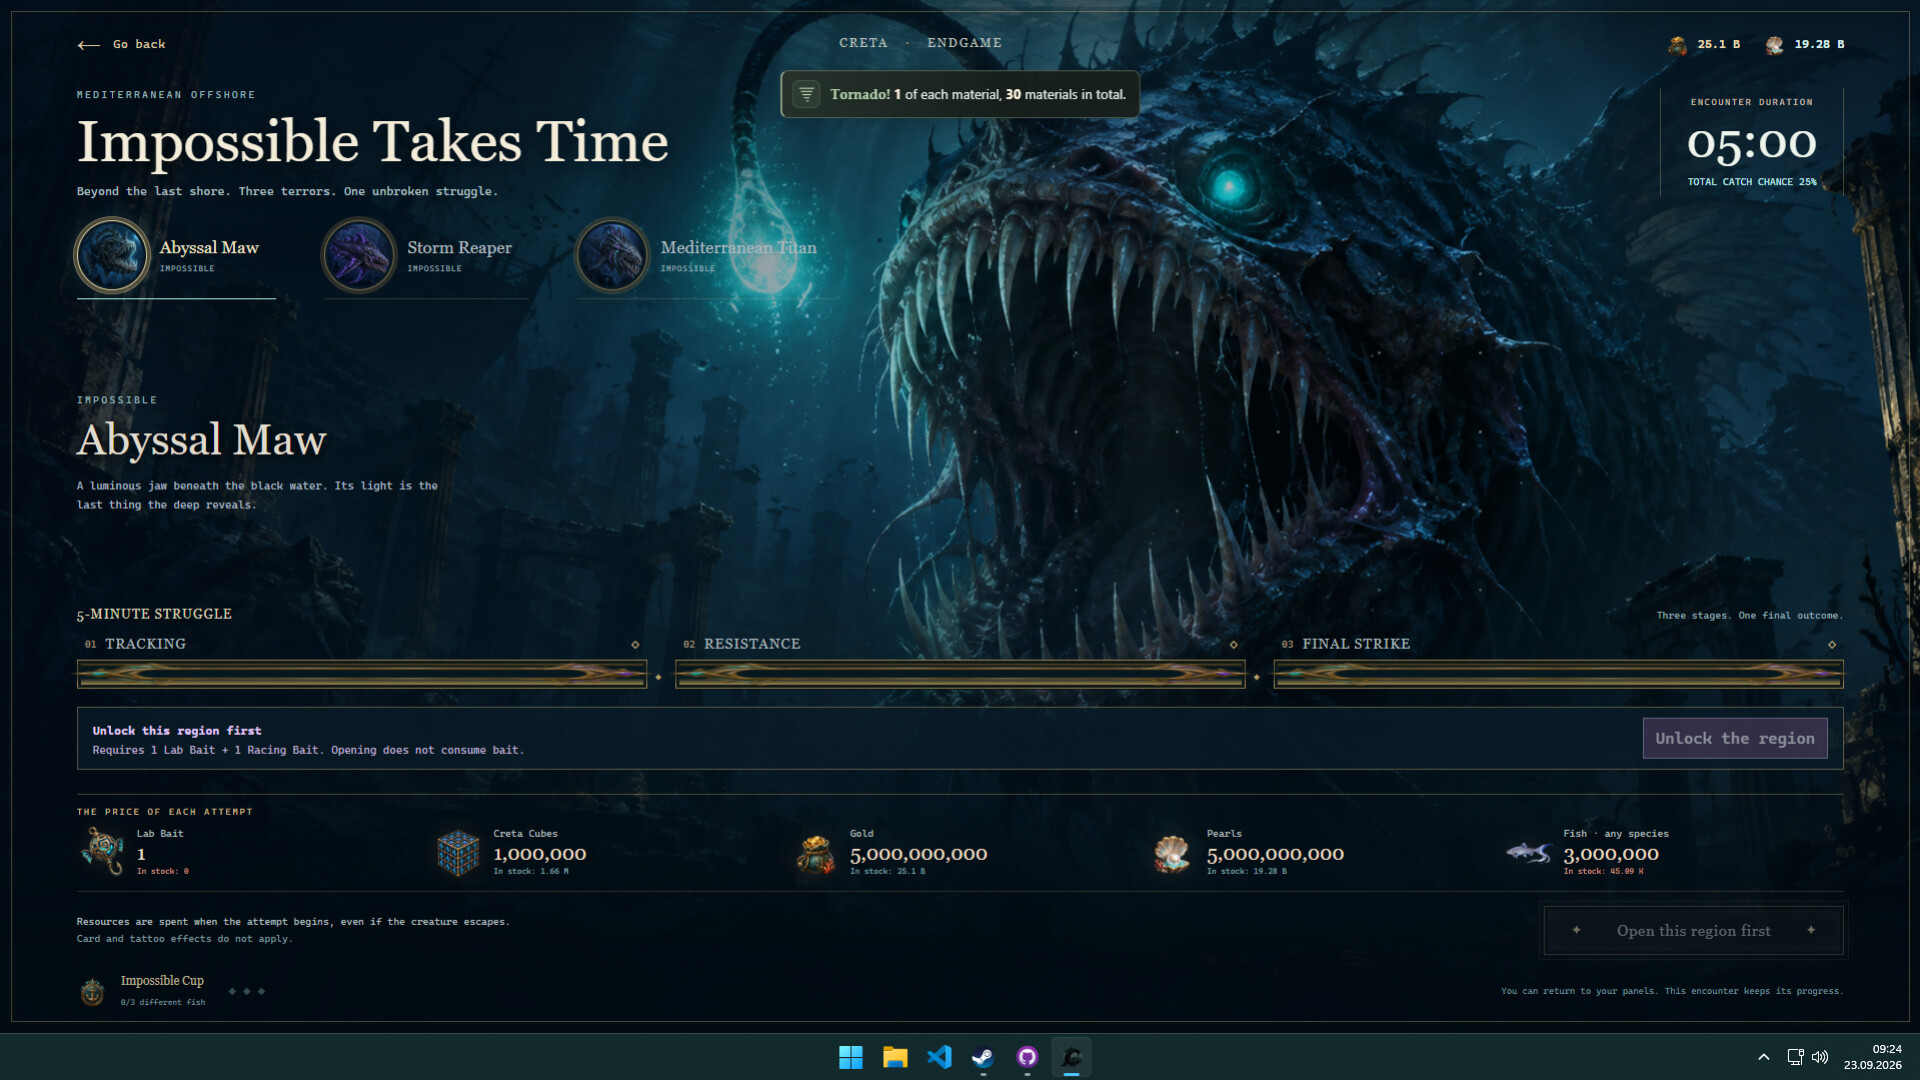Screen dimensions: 1920x1080
Task: Click the Total Catch Chance 25% text
Action: point(1752,182)
